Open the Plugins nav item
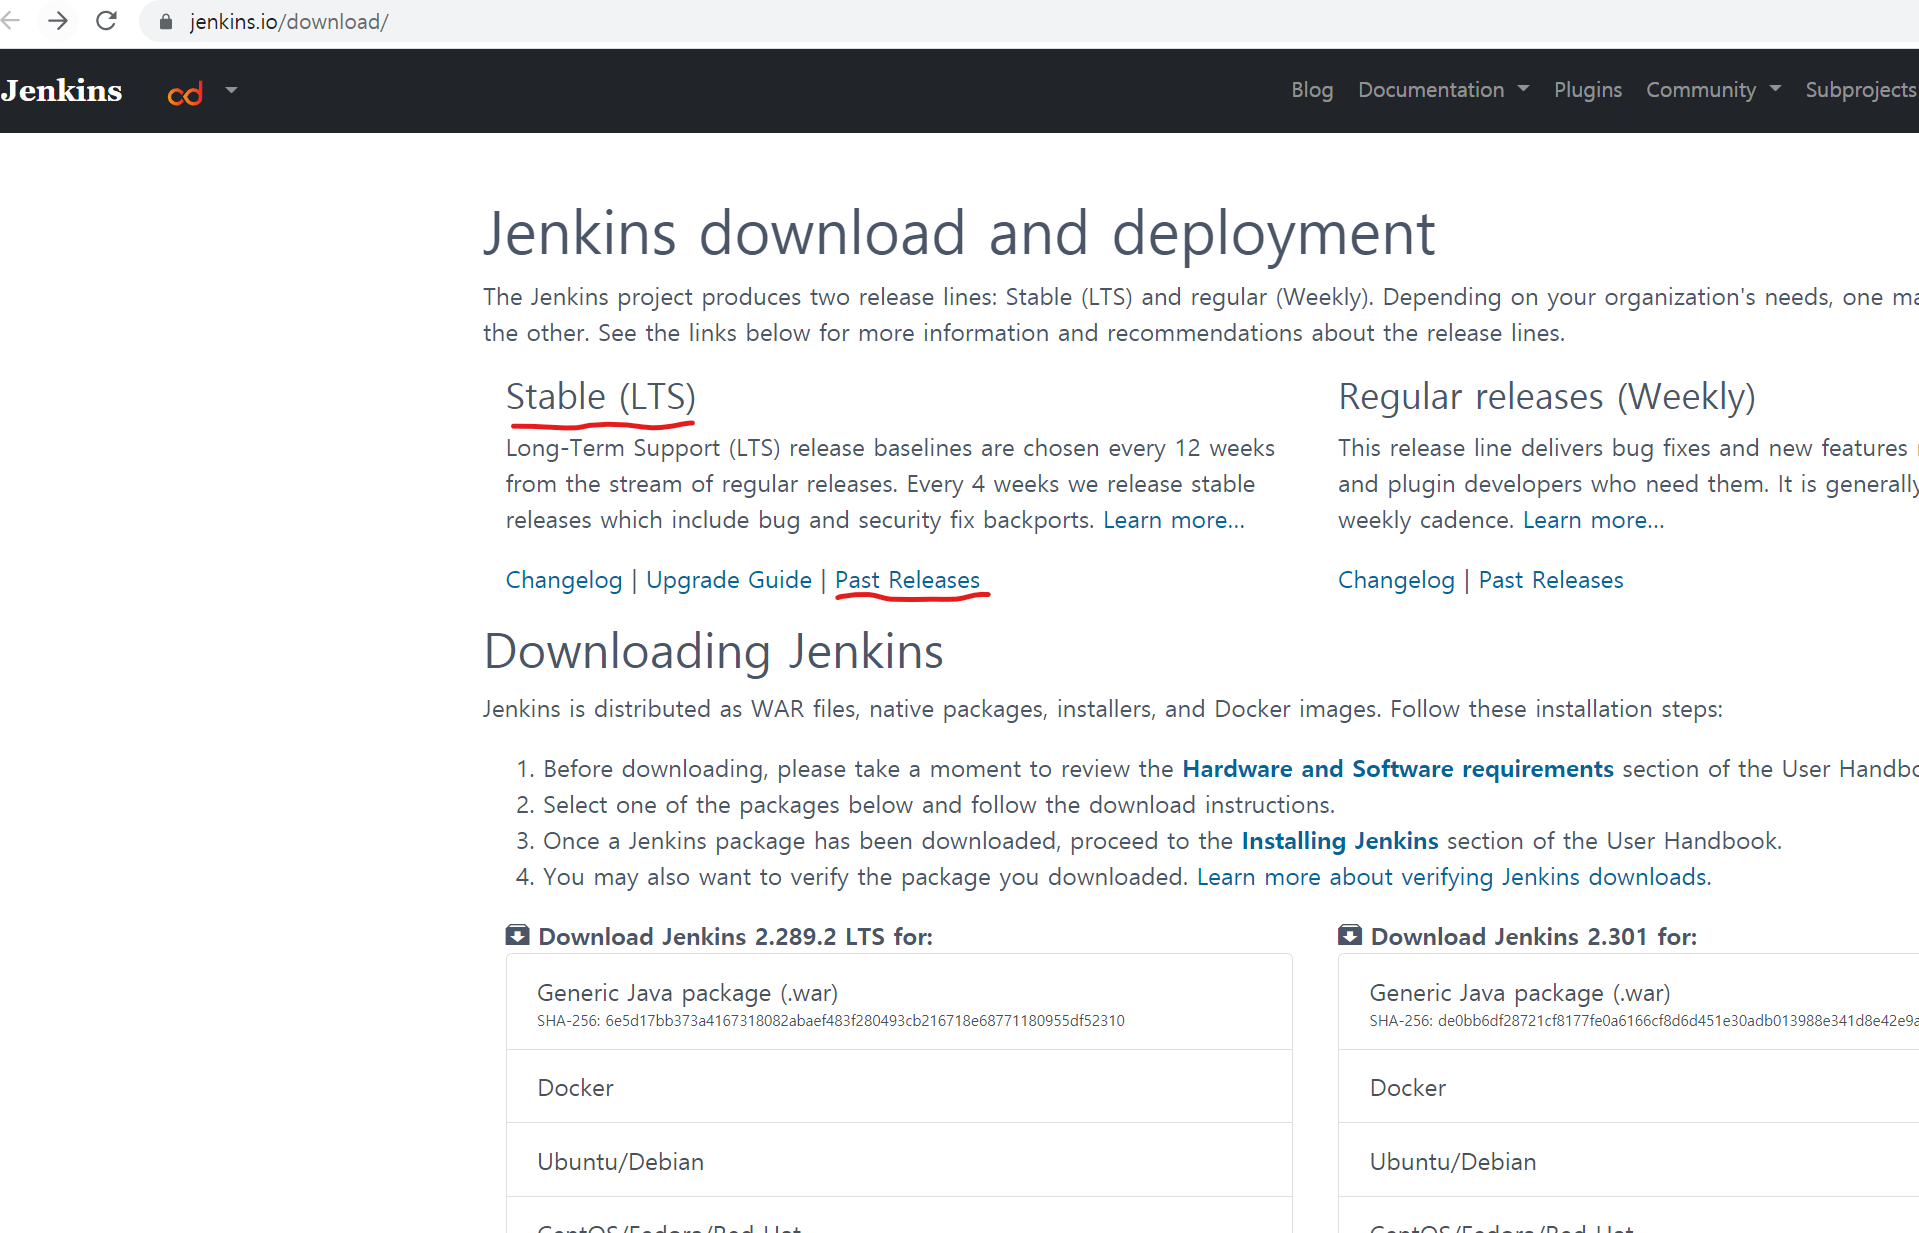The image size is (1919, 1233). pyautogui.click(x=1588, y=90)
